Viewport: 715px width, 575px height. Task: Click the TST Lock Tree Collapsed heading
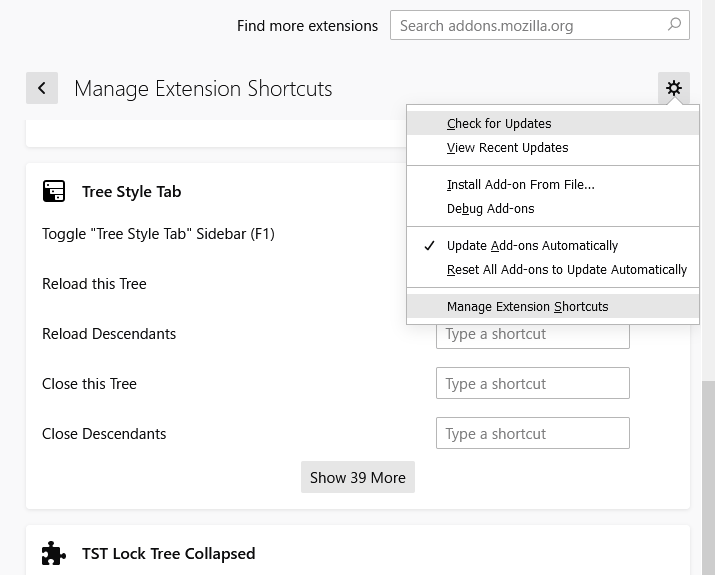pyautogui.click(x=168, y=554)
